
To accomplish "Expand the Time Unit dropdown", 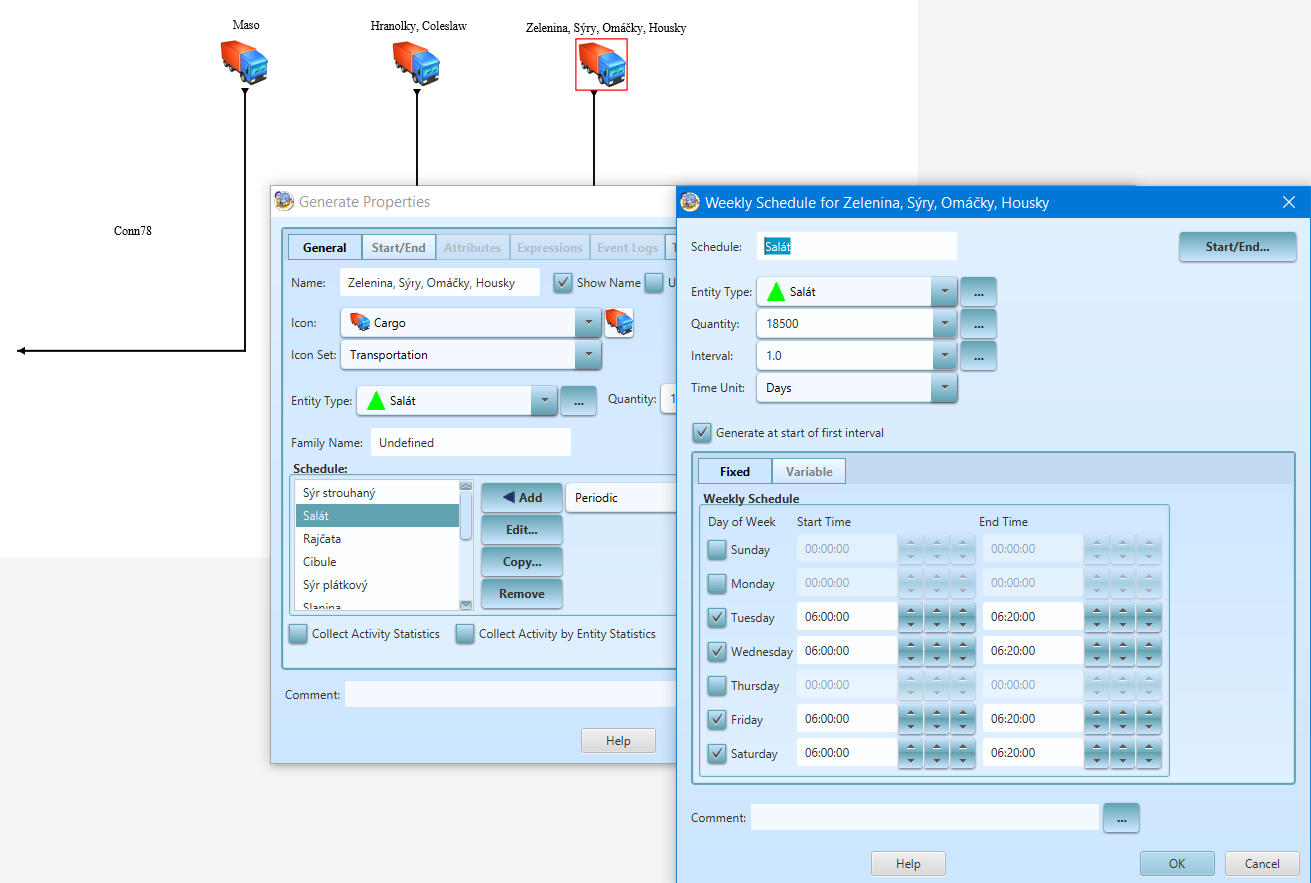I will [943, 388].
